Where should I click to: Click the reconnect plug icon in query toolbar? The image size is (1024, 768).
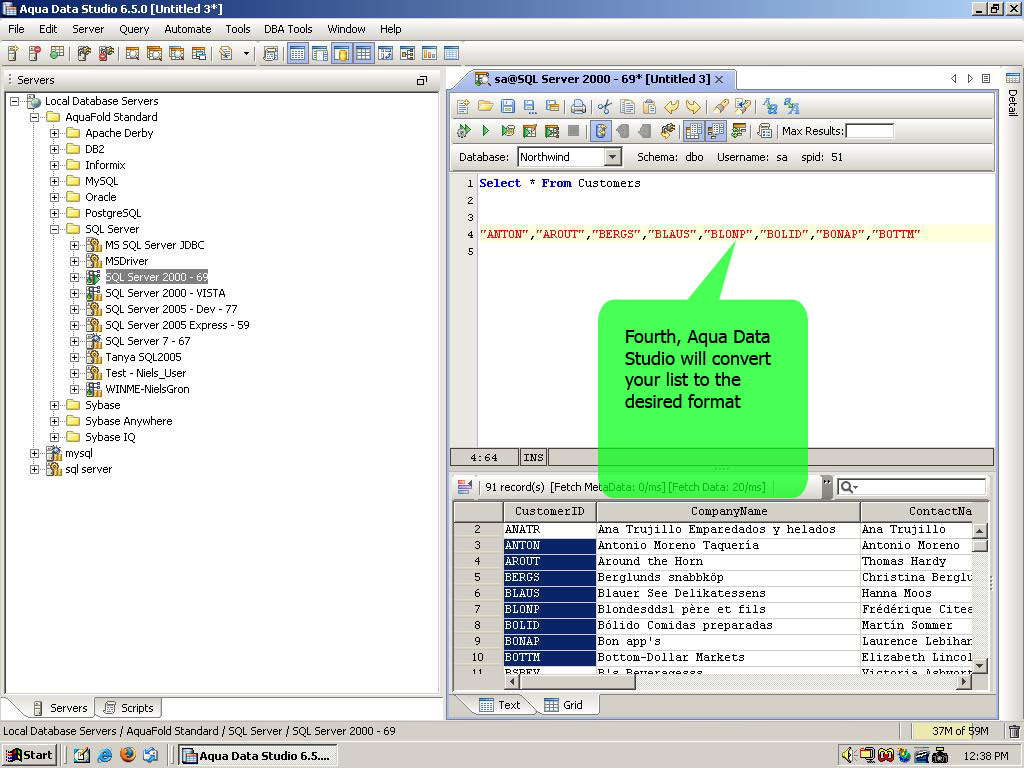667,131
